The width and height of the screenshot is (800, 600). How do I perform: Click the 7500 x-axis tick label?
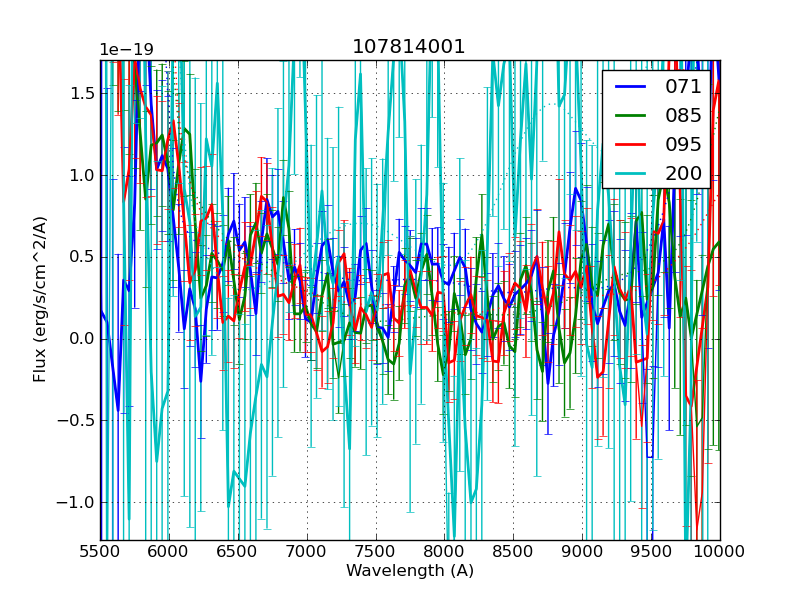click(x=376, y=552)
